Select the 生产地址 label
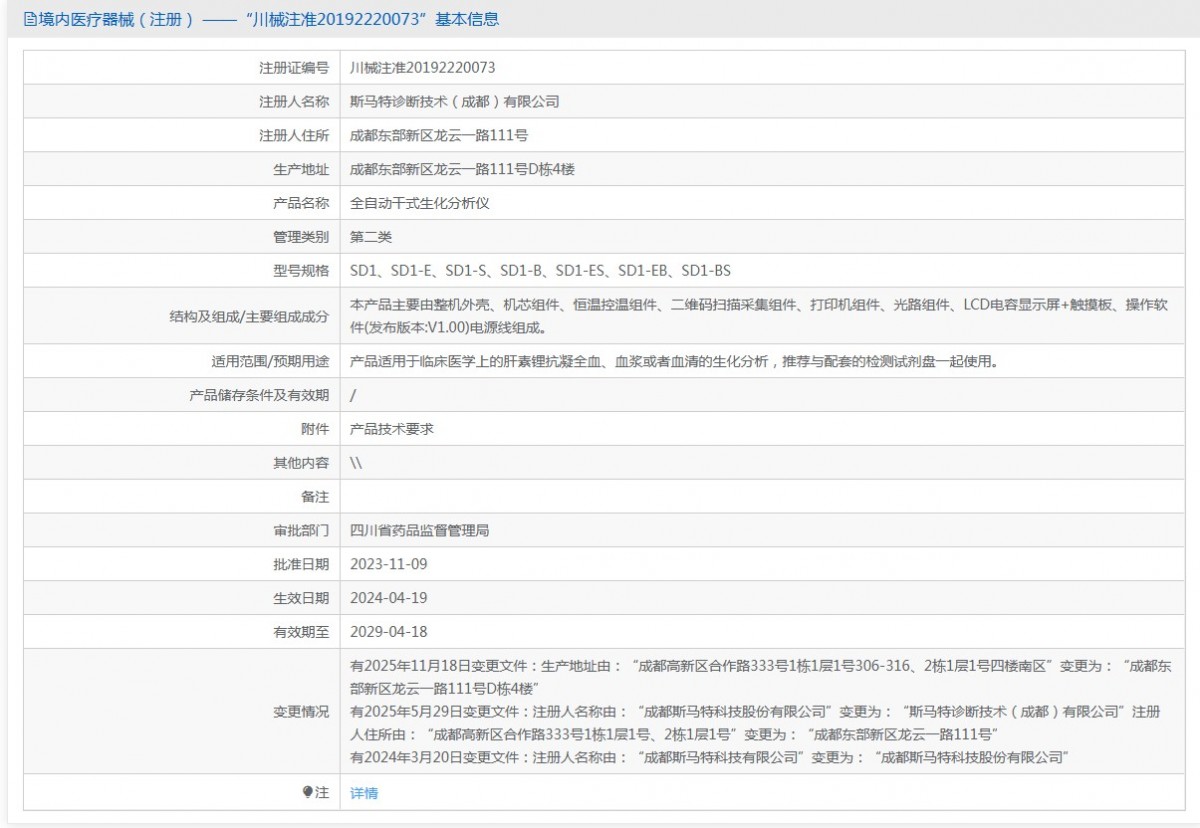This screenshot has height=828, width=1200. tap(301, 169)
